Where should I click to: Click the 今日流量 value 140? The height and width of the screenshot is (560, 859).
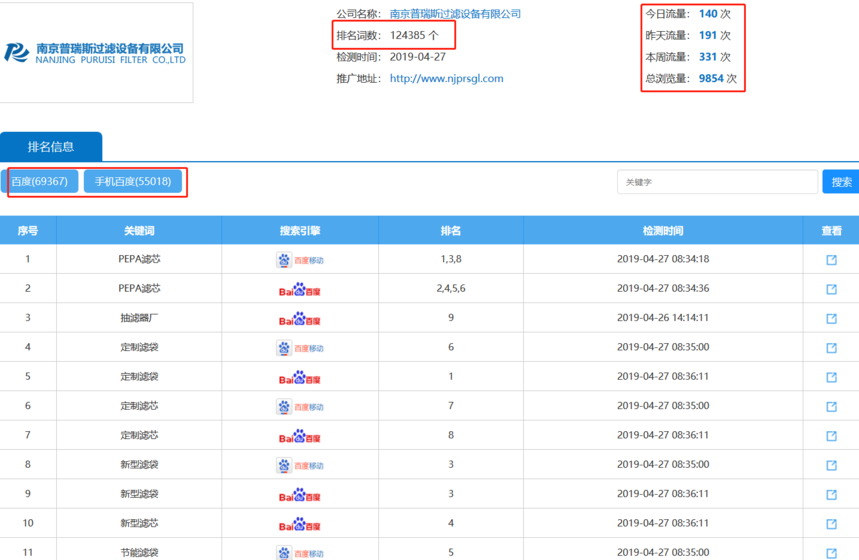tap(708, 14)
